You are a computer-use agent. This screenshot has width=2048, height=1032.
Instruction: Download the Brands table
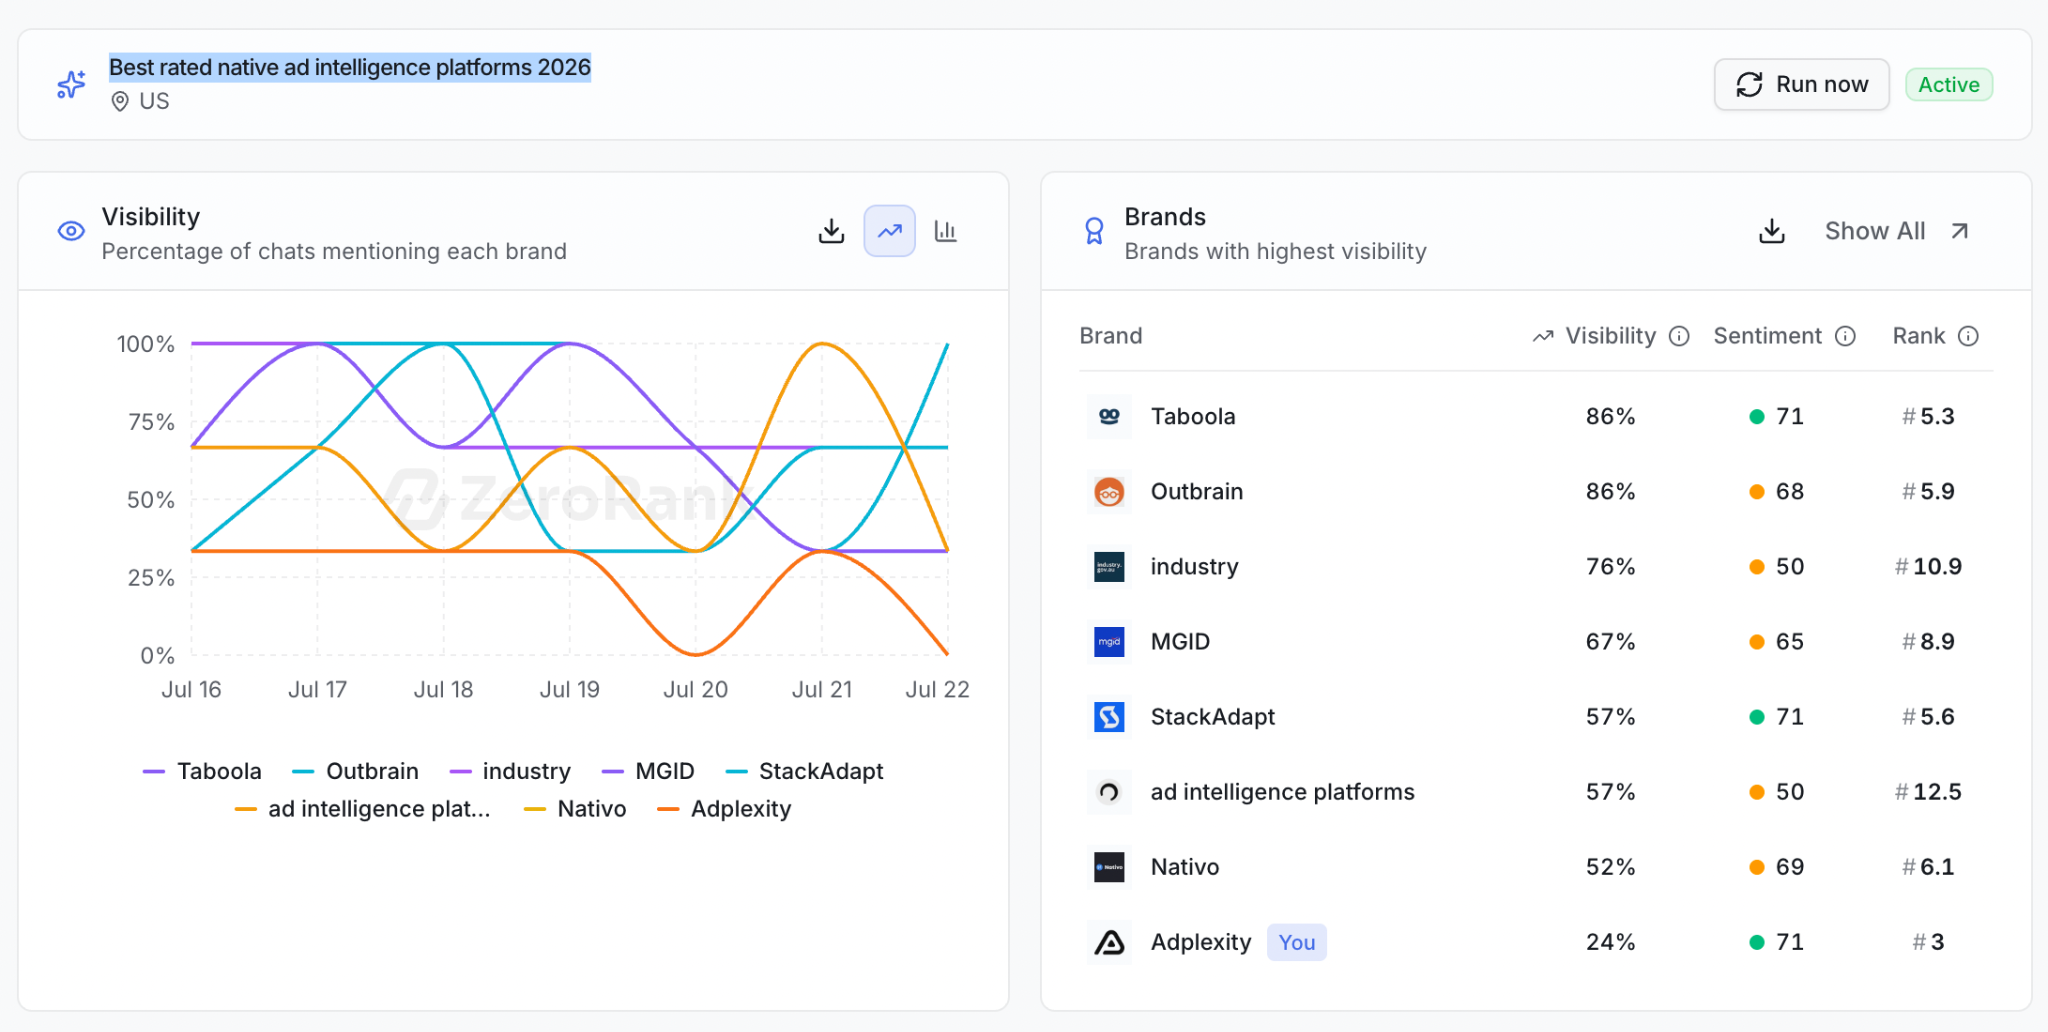click(x=1772, y=231)
